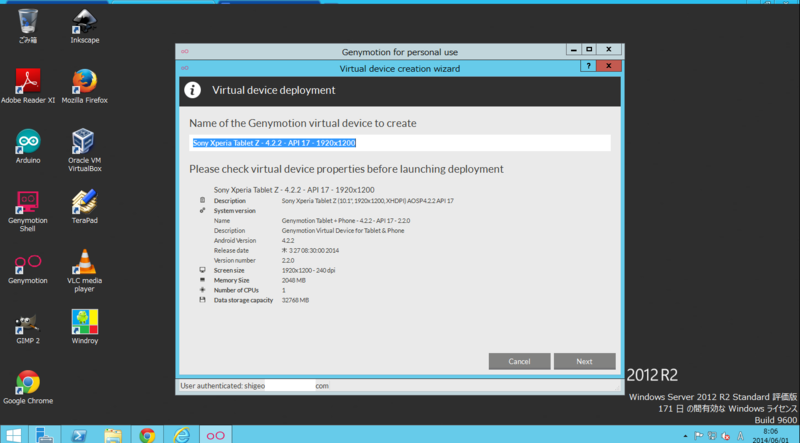Open the Genymotion Shell desktop shortcut
Screen dimensions: 800x443
click(28, 210)
